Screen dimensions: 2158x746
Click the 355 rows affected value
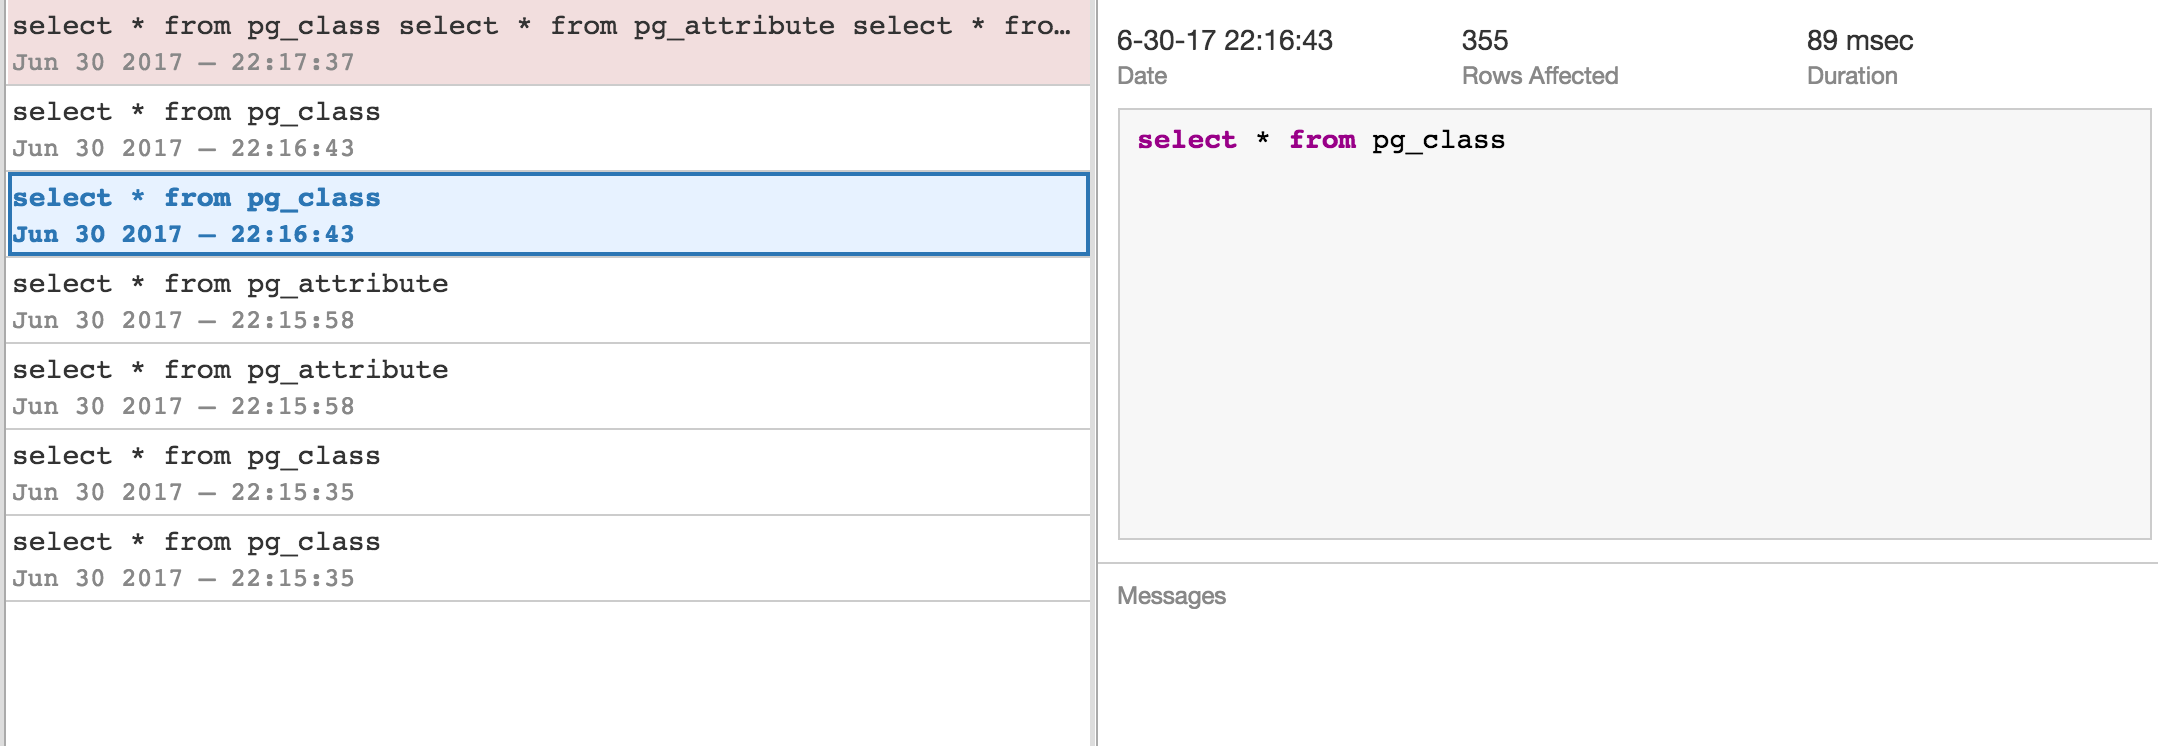point(1484,41)
